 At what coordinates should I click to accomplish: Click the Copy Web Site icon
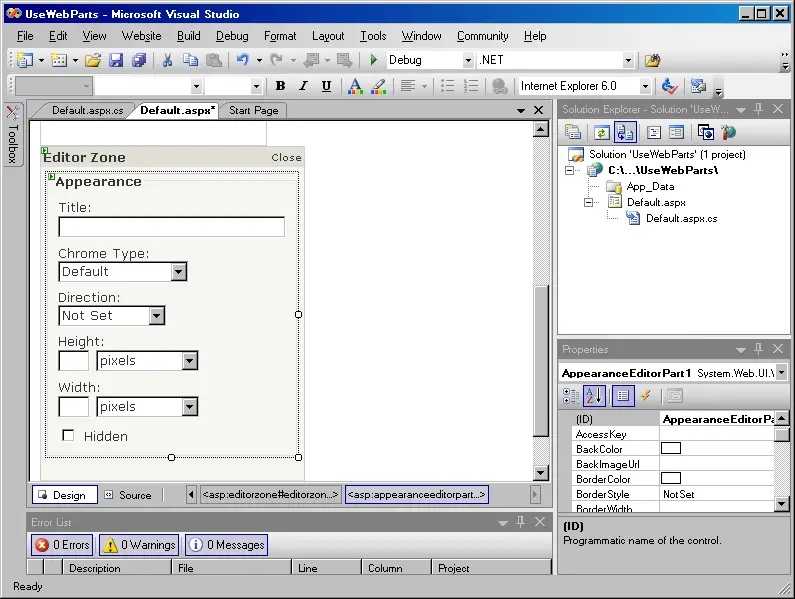point(706,133)
